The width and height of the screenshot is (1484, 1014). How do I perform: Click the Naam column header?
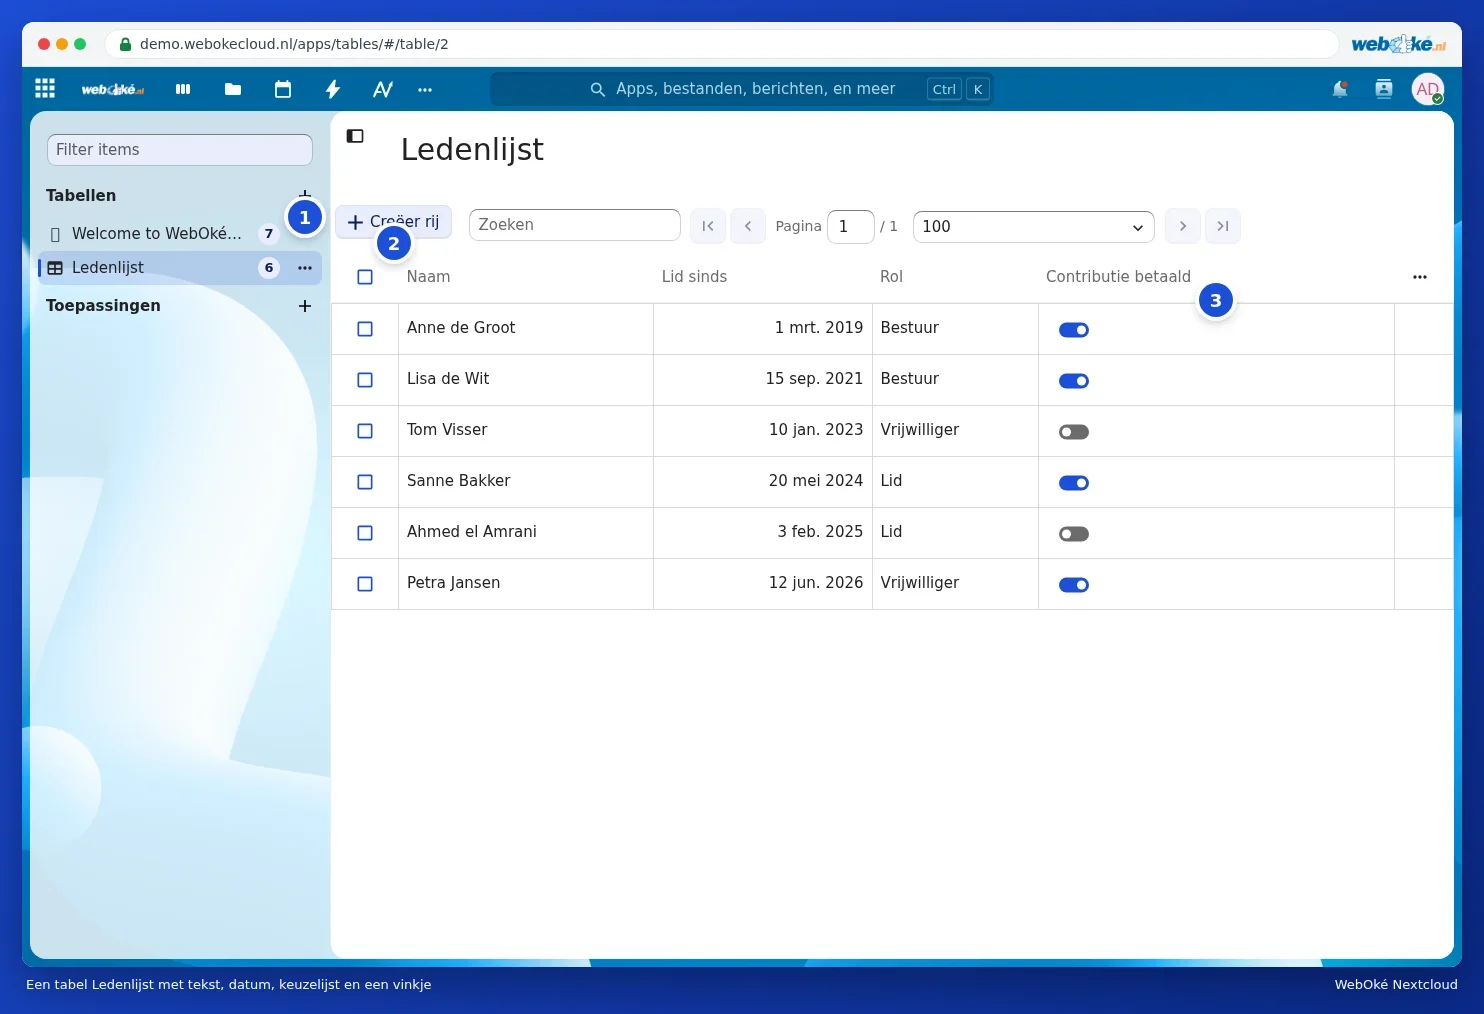428,277
